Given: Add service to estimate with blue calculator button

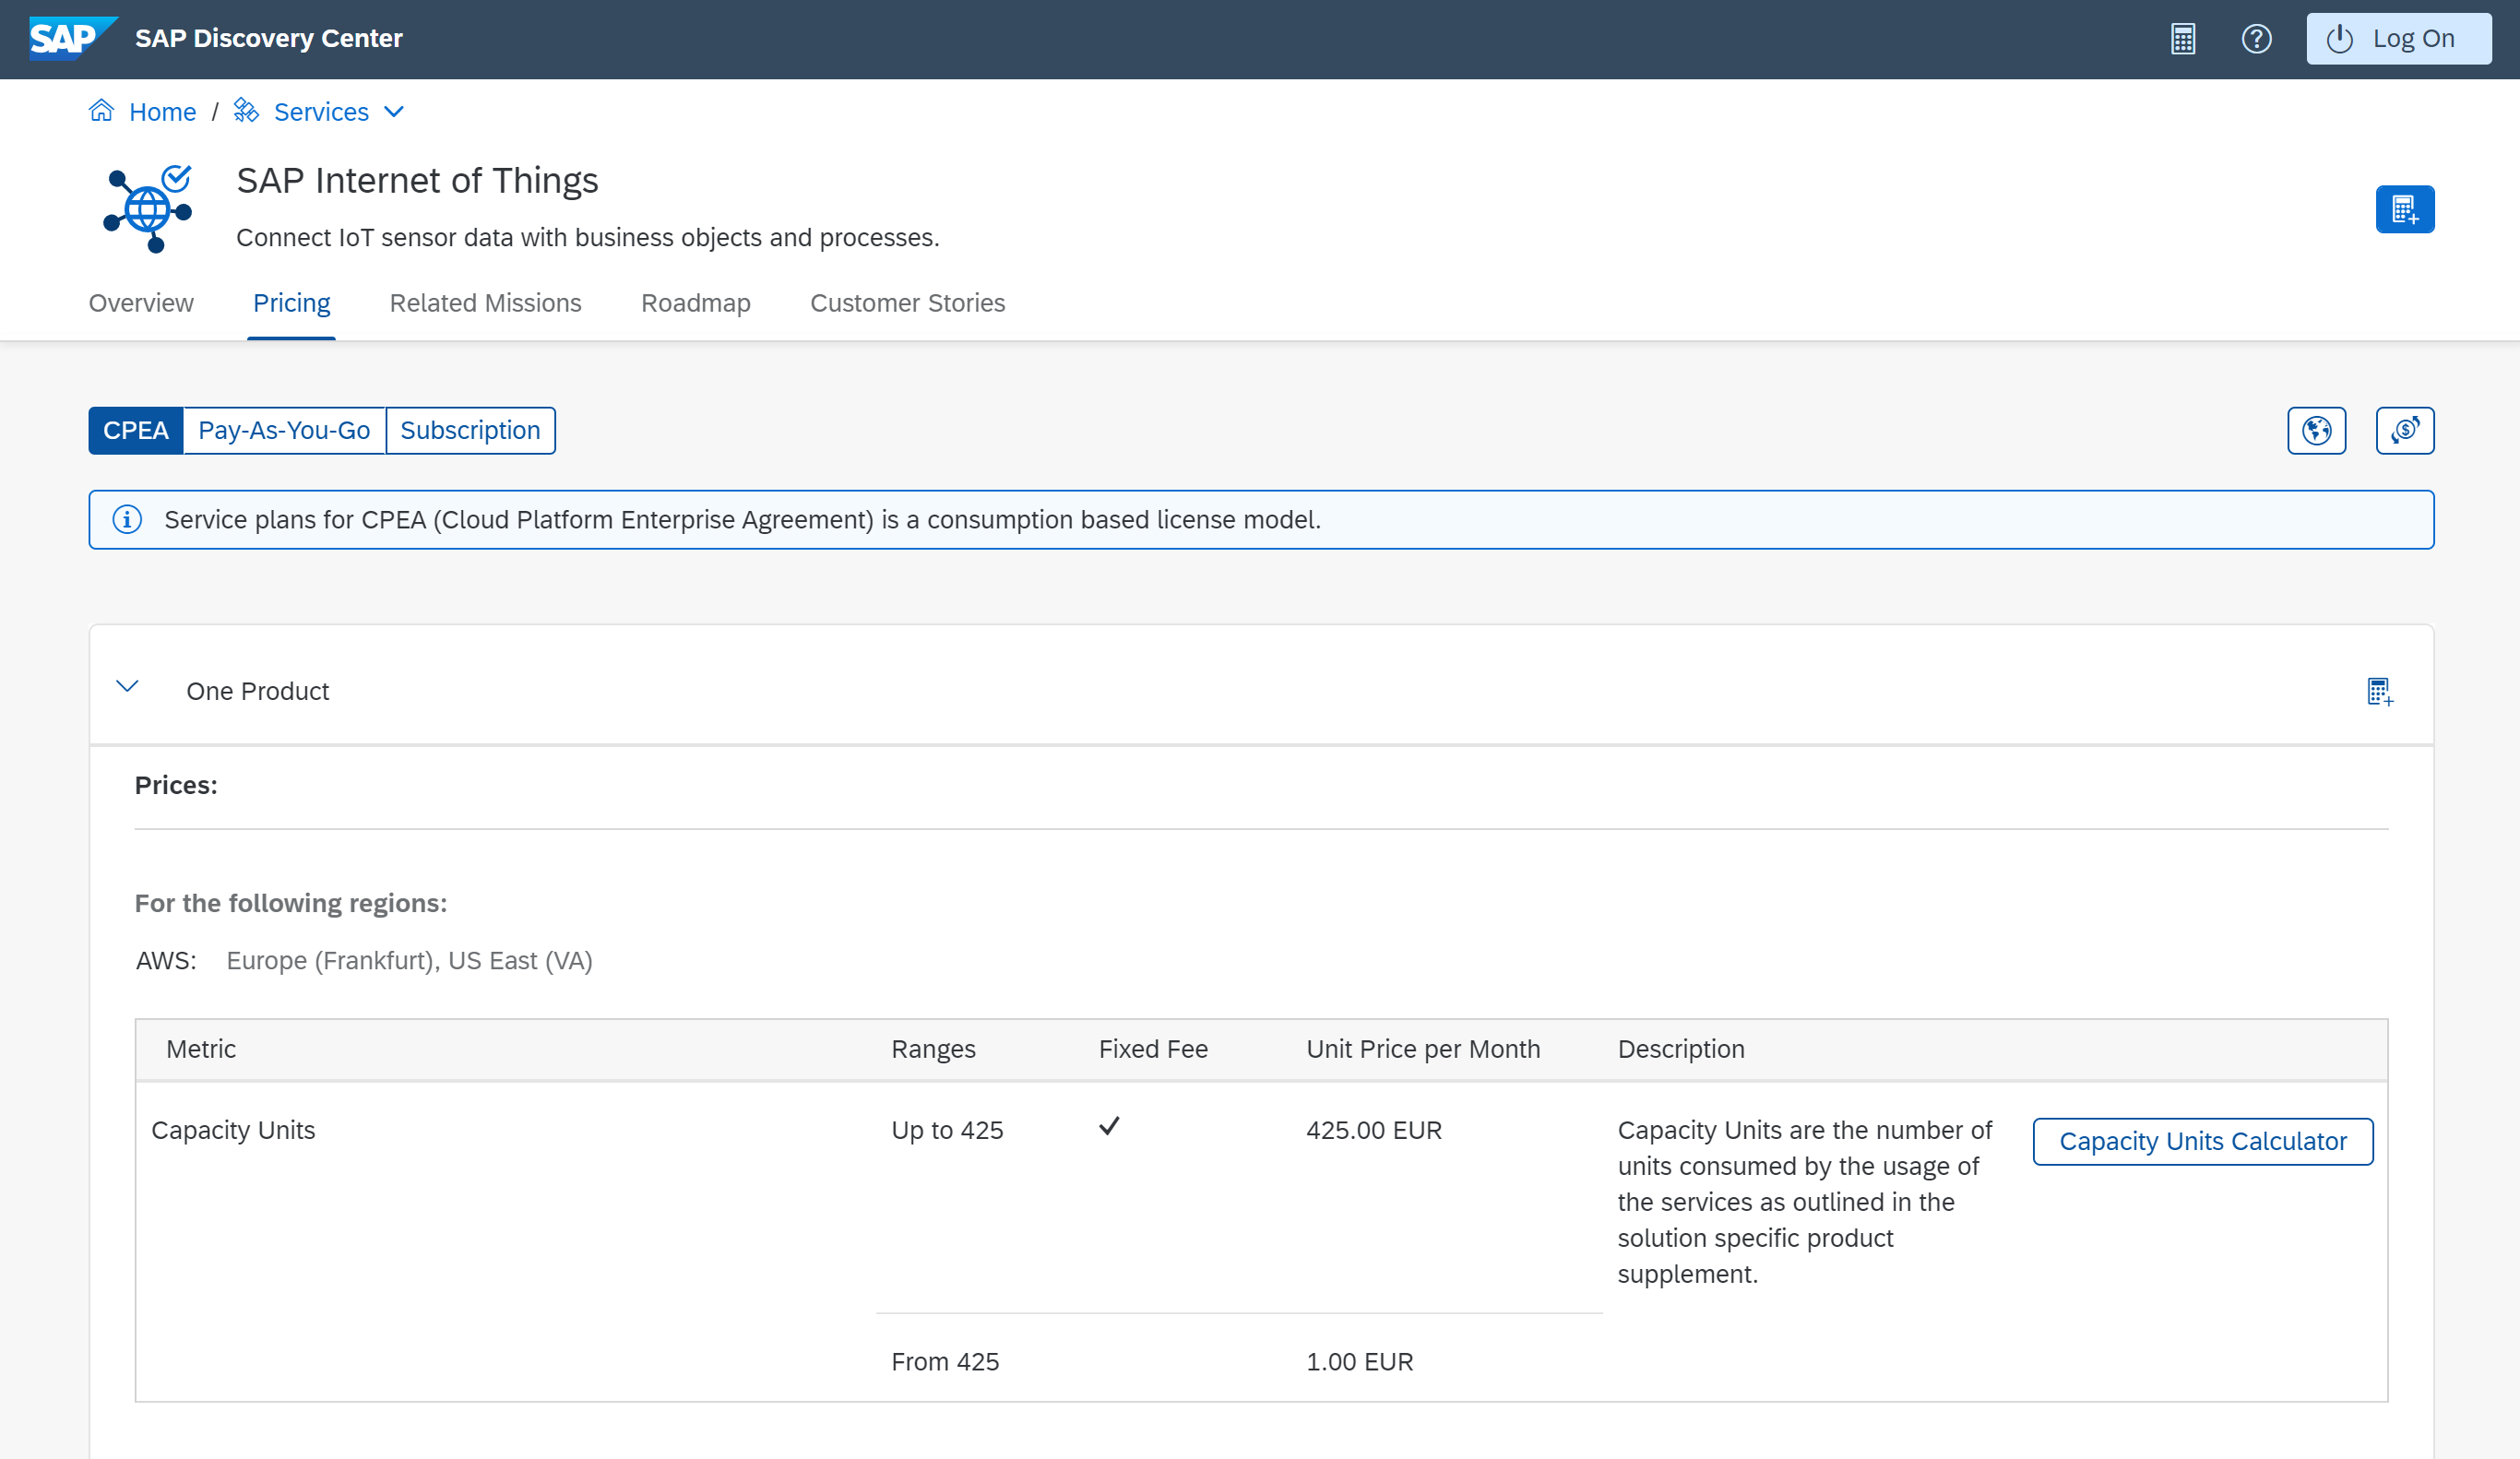Looking at the screenshot, I should click(2404, 209).
